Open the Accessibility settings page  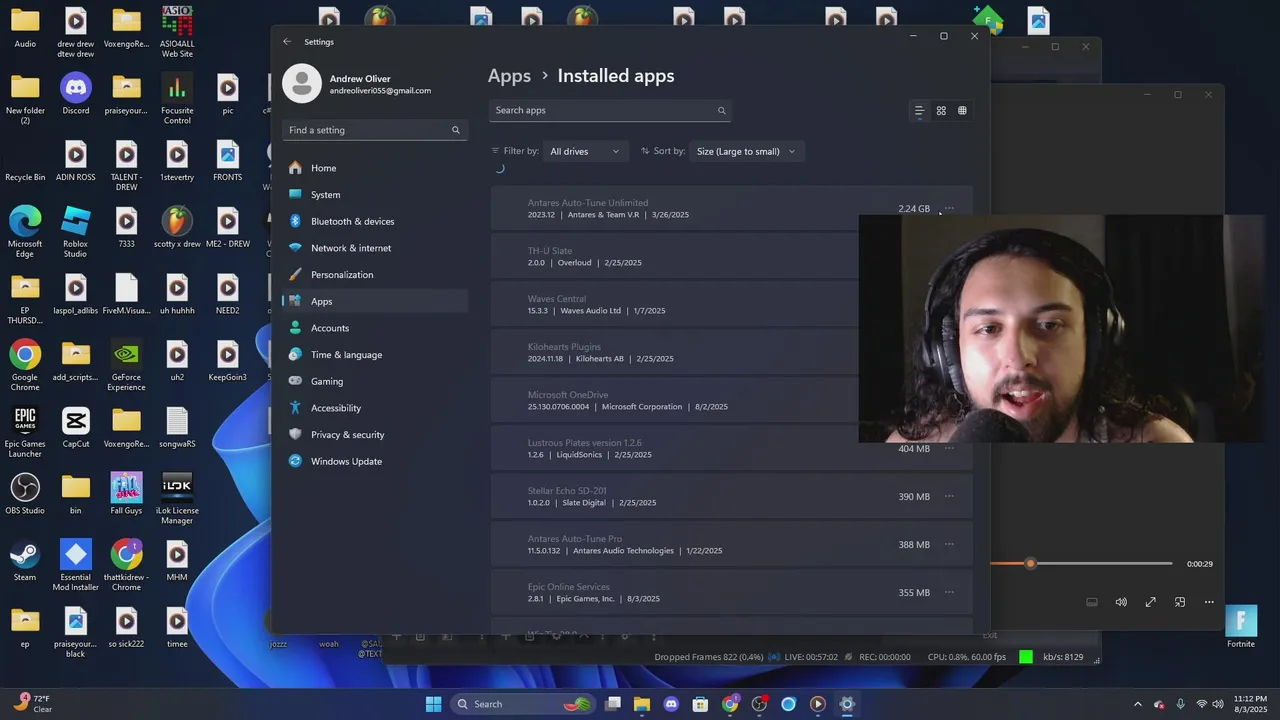click(375, 408)
